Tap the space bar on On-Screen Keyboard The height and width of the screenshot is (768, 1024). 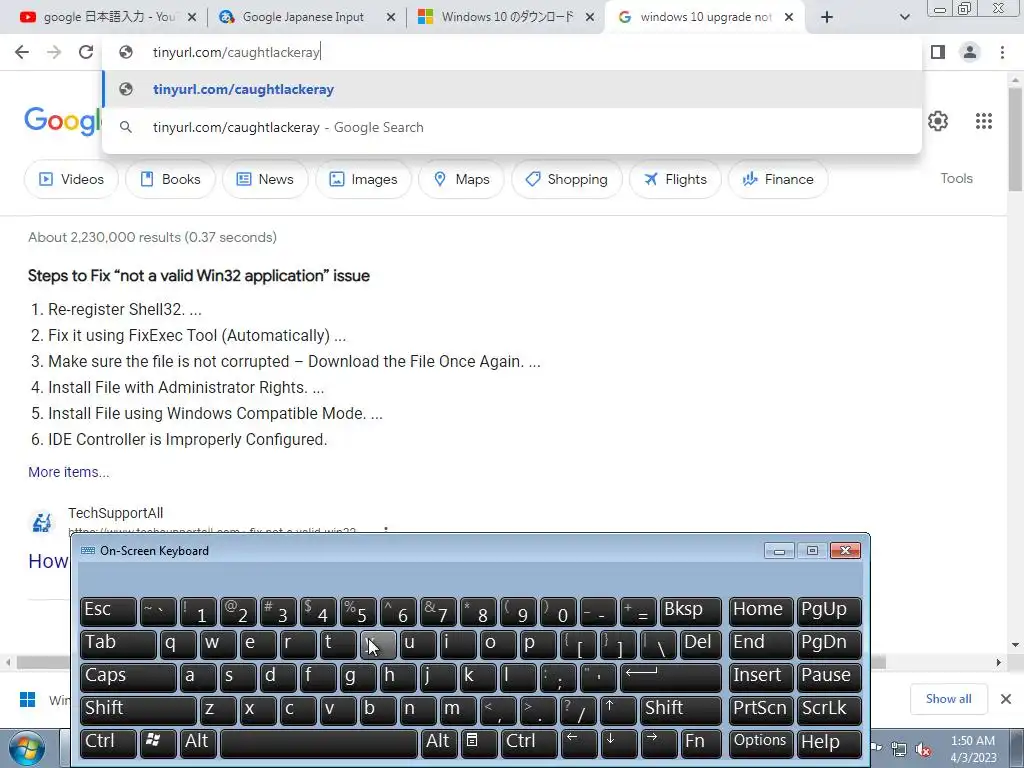[x=319, y=743]
